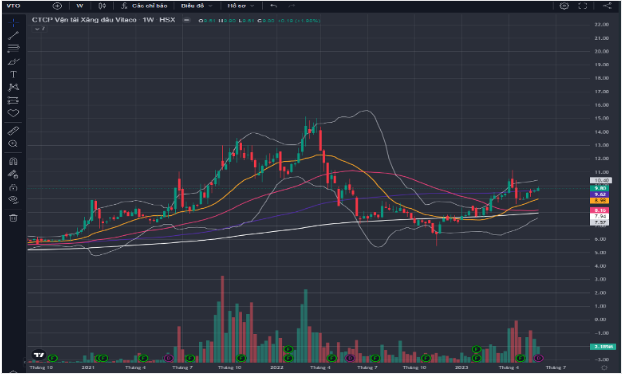
Task: Click the 2022 time axis label
Action: 277,368
